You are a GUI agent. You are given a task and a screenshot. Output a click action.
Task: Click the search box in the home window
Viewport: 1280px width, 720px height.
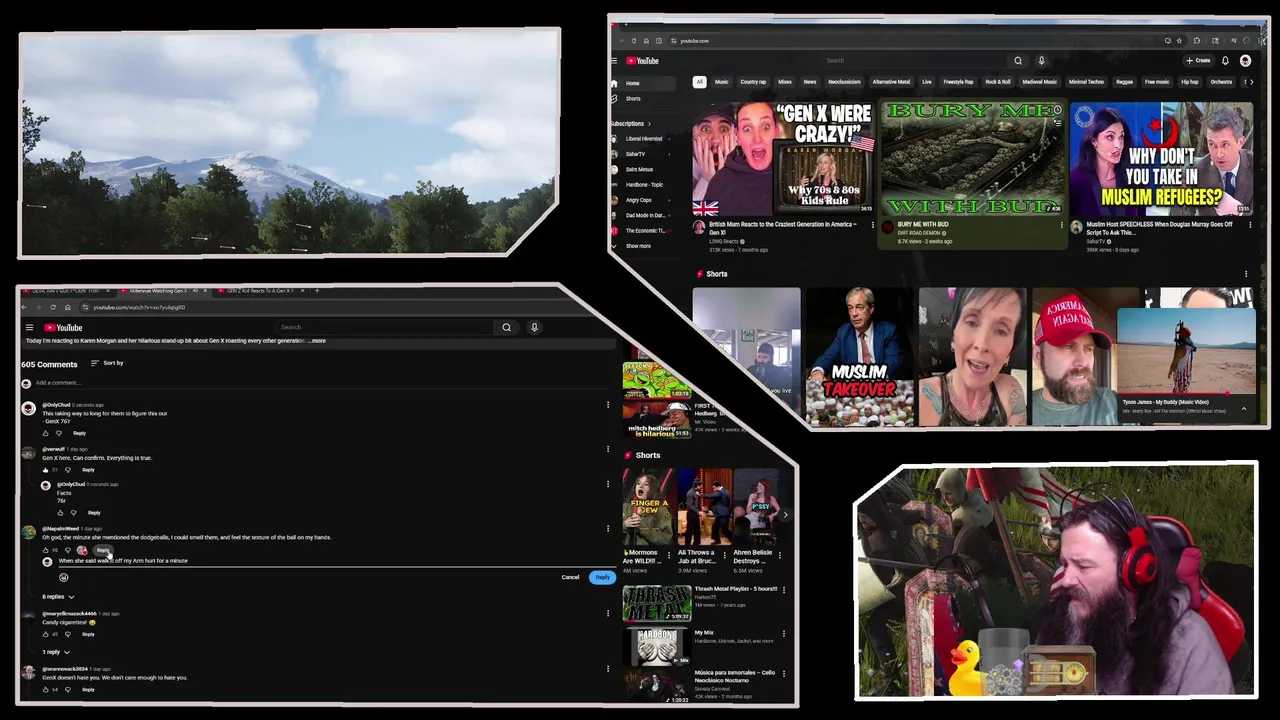pyautogui.click(x=915, y=61)
